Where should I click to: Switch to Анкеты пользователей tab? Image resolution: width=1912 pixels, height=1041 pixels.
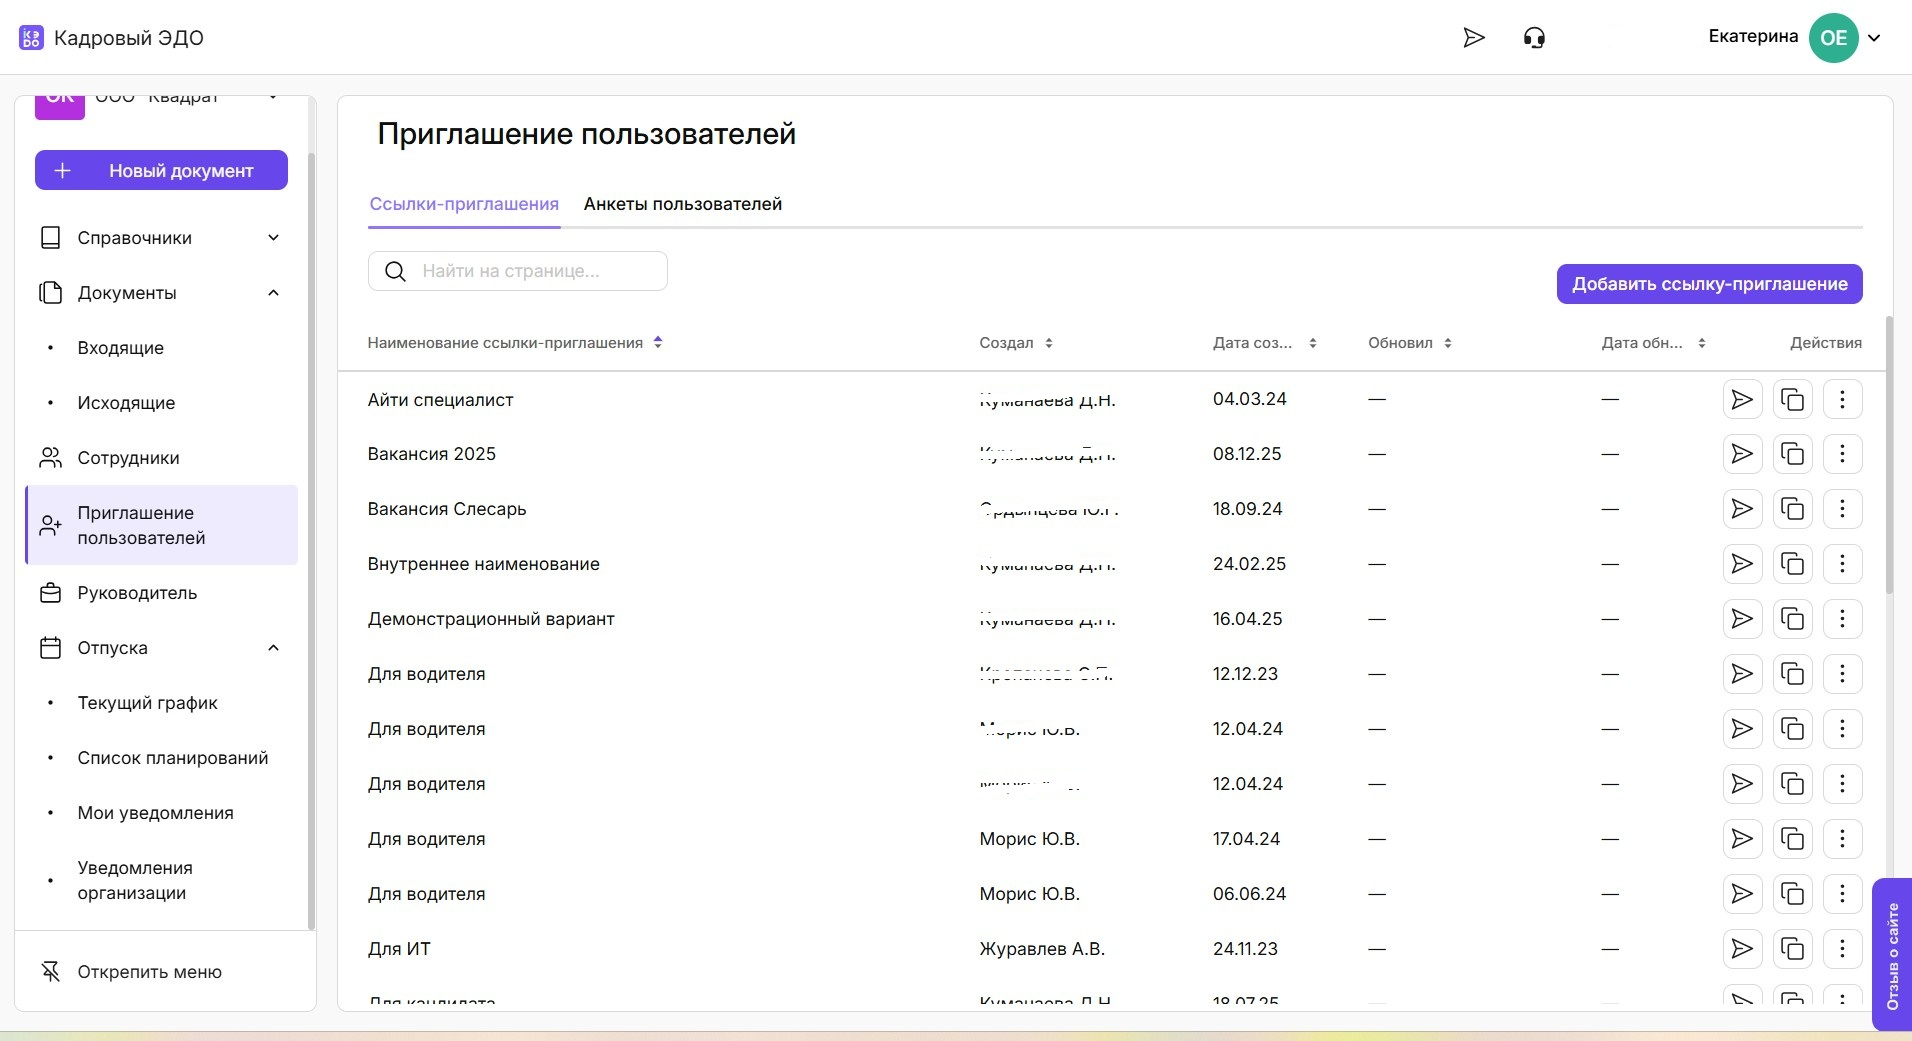tap(682, 204)
